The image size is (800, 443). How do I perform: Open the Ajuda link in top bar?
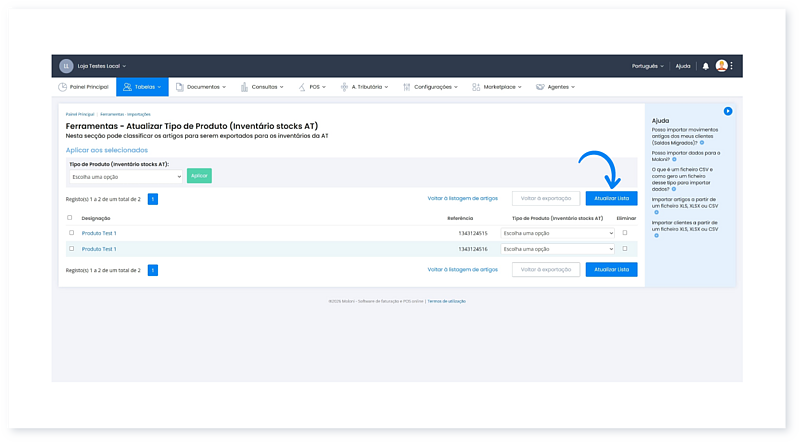click(683, 66)
